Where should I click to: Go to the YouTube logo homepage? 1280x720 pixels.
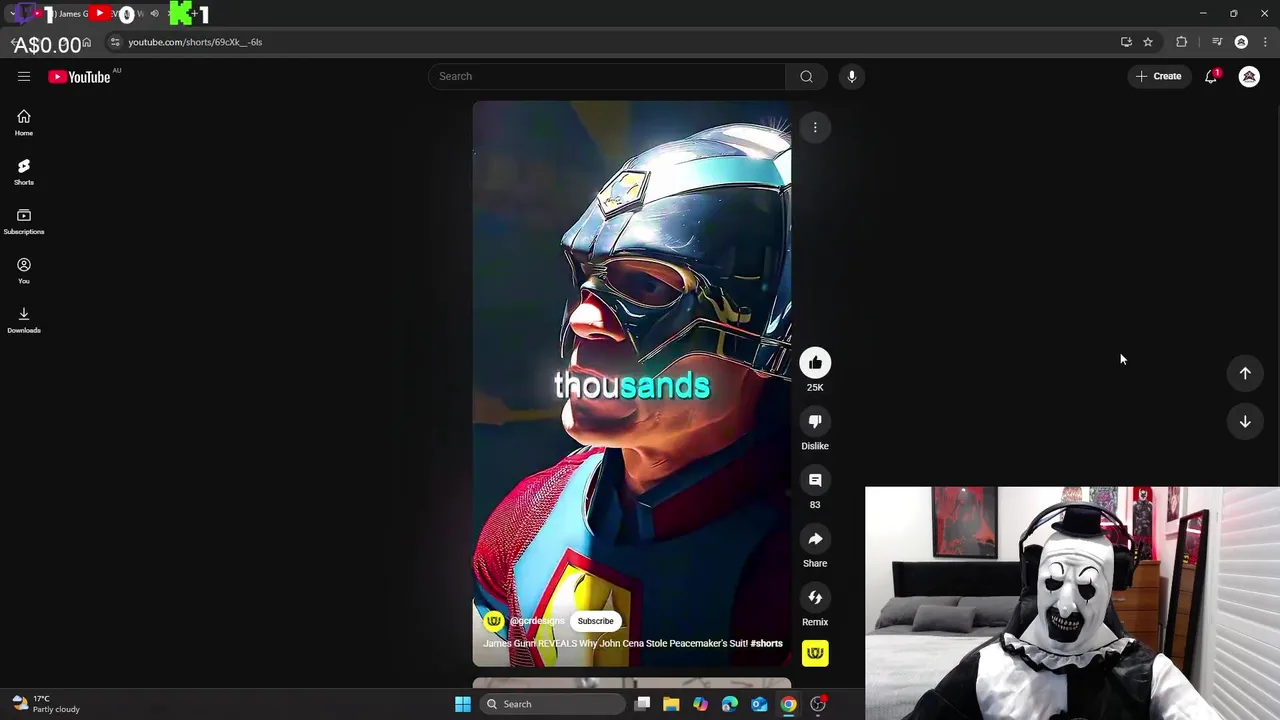coord(79,77)
